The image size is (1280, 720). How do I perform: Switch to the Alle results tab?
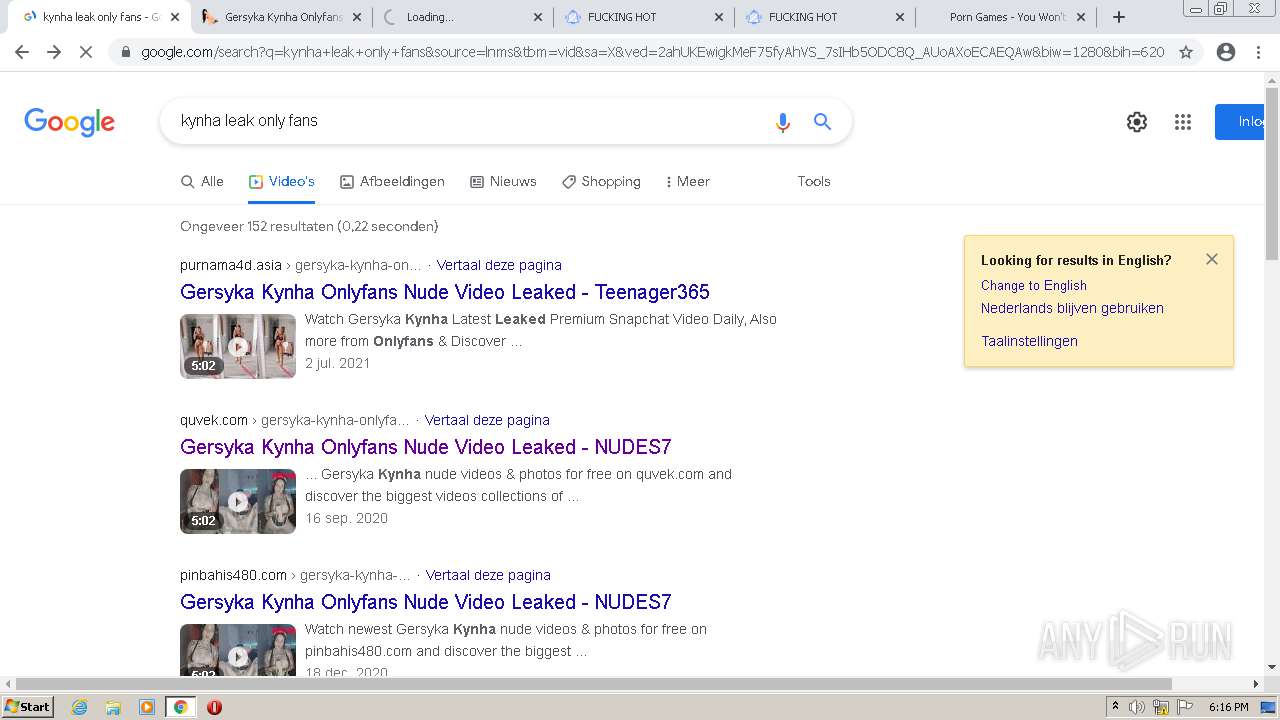click(x=202, y=181)
